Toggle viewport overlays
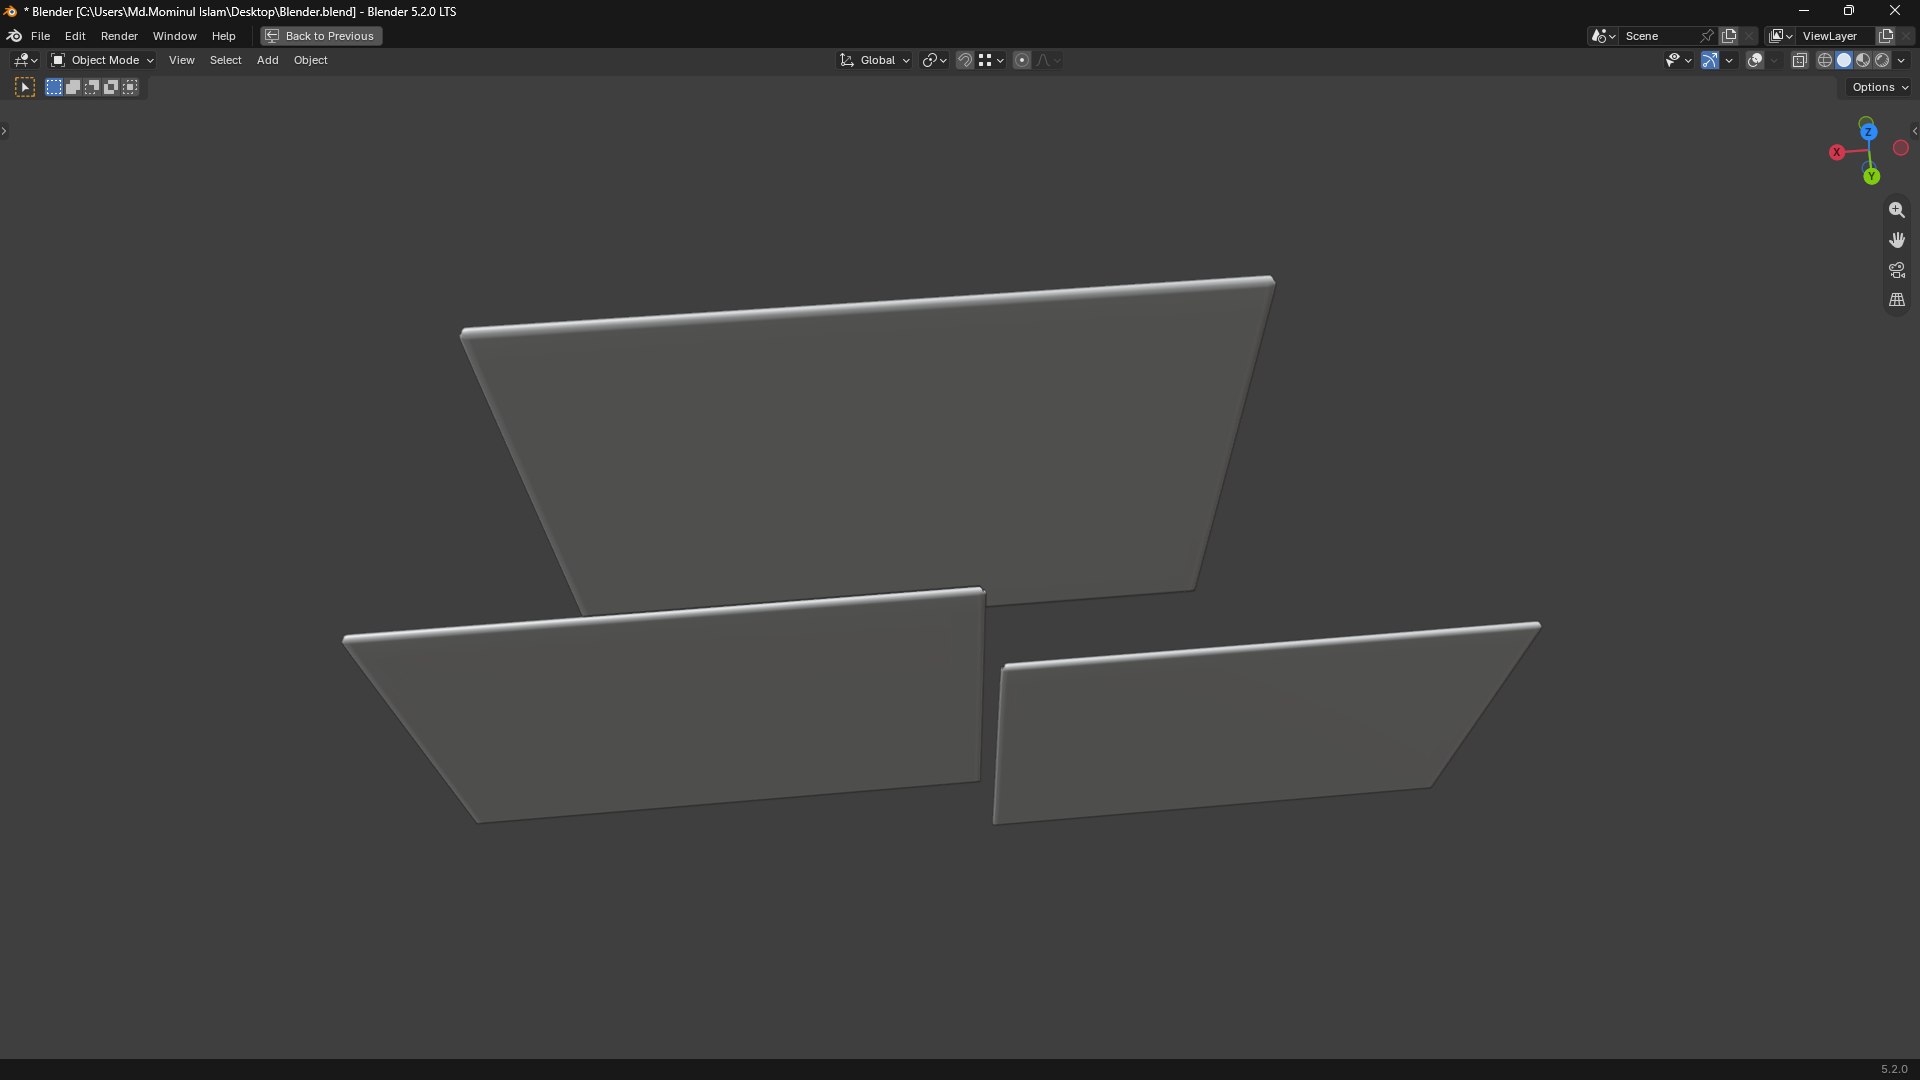 pyautogui.click(x=1755, y=60)
